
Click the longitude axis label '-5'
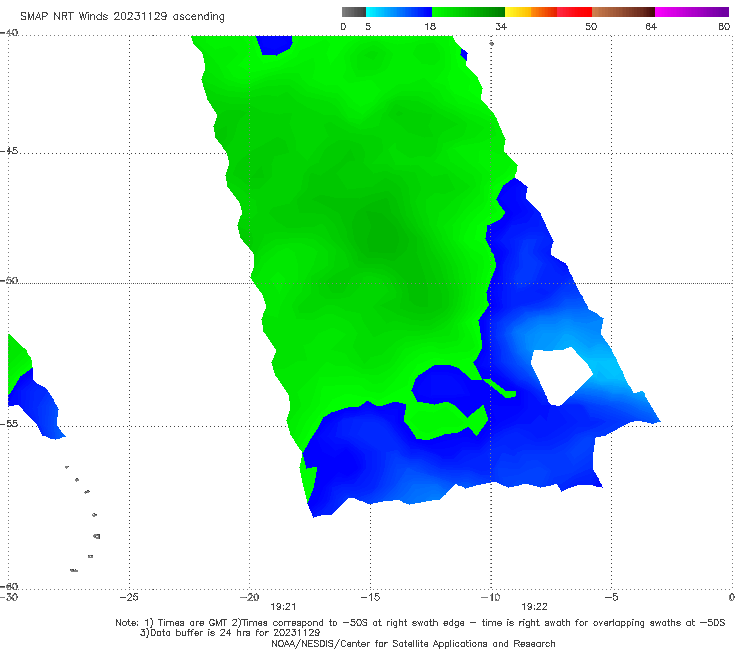click(x=611, y=597)
